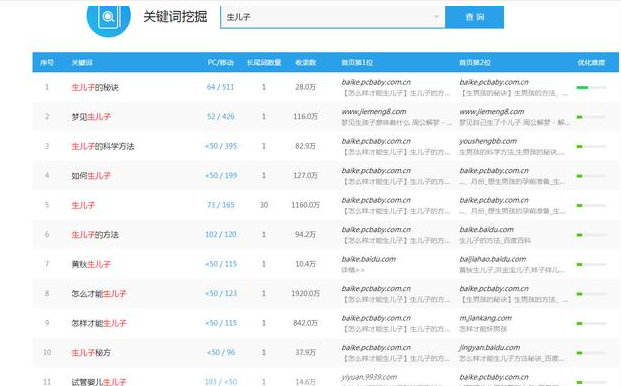The image size is (621, 386).
Task: Click the 首页第2位 column header
Action: point(475,63)
